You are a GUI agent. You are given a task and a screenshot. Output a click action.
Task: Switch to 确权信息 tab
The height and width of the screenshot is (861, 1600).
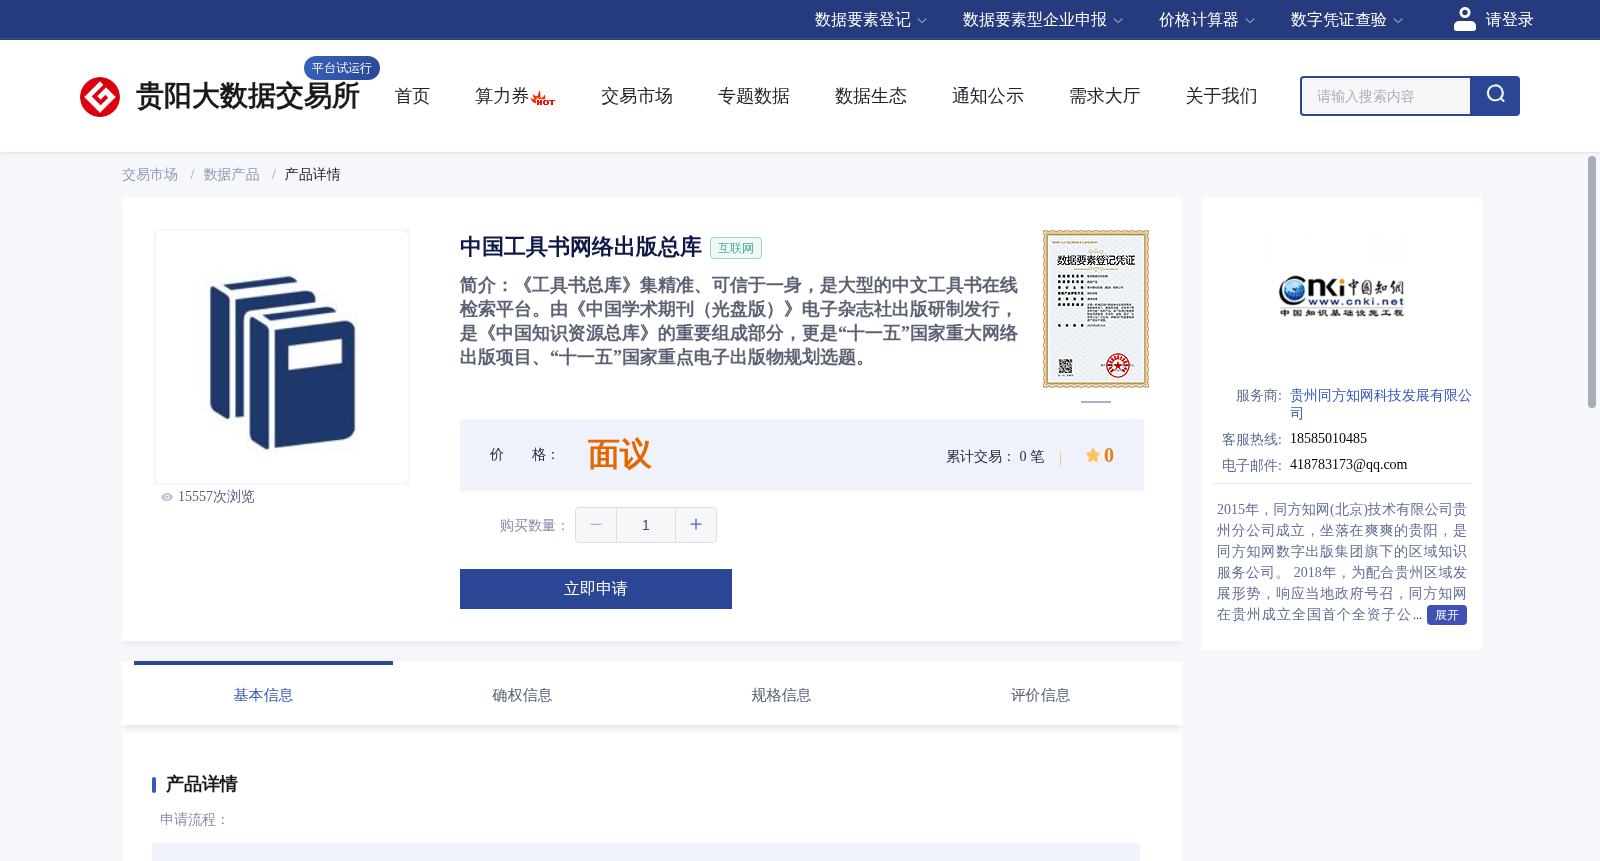click(x=522, y=694)
